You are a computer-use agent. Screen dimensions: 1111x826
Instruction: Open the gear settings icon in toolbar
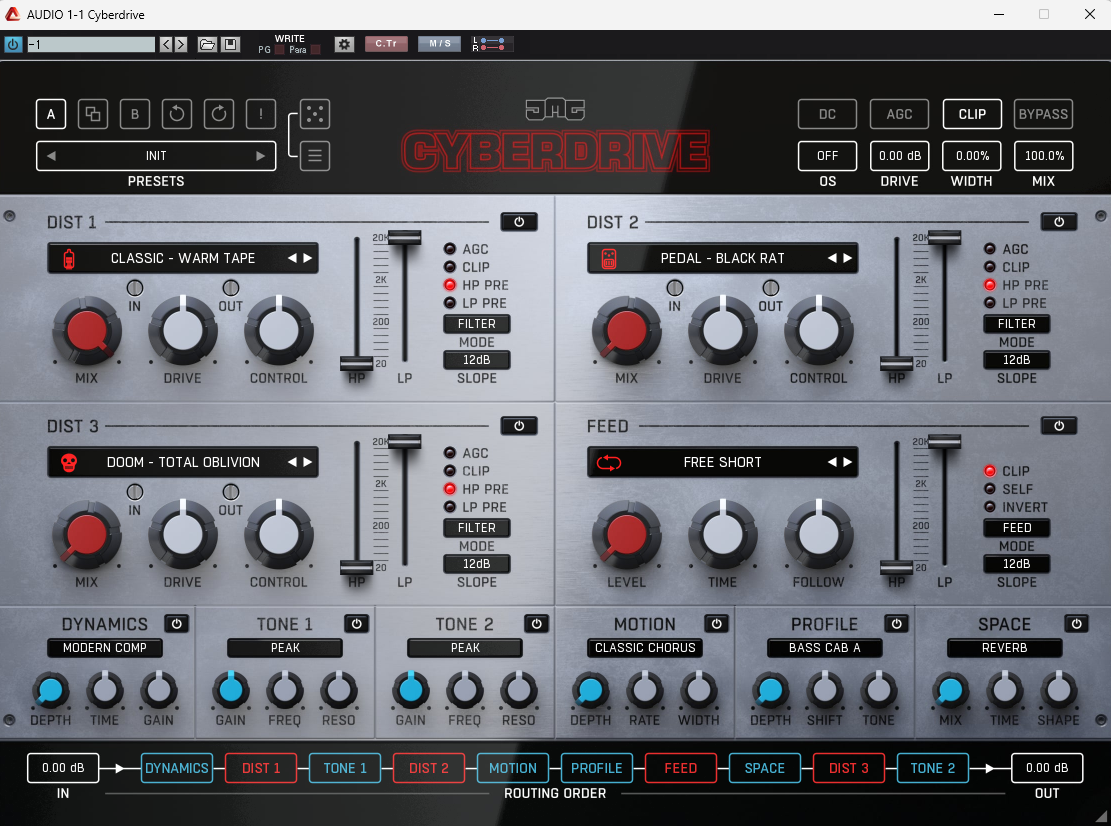coord(344,45)
